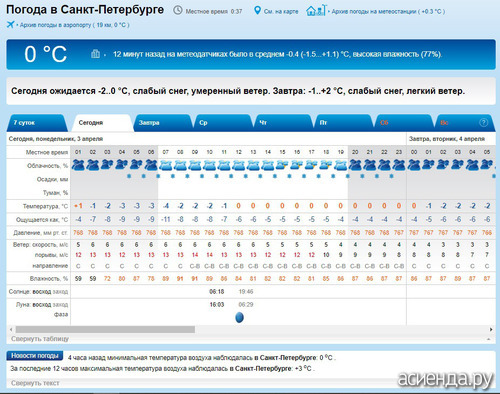Click feels-like value -11 at hour 07
500x394 pixels.
coord(166,219)
